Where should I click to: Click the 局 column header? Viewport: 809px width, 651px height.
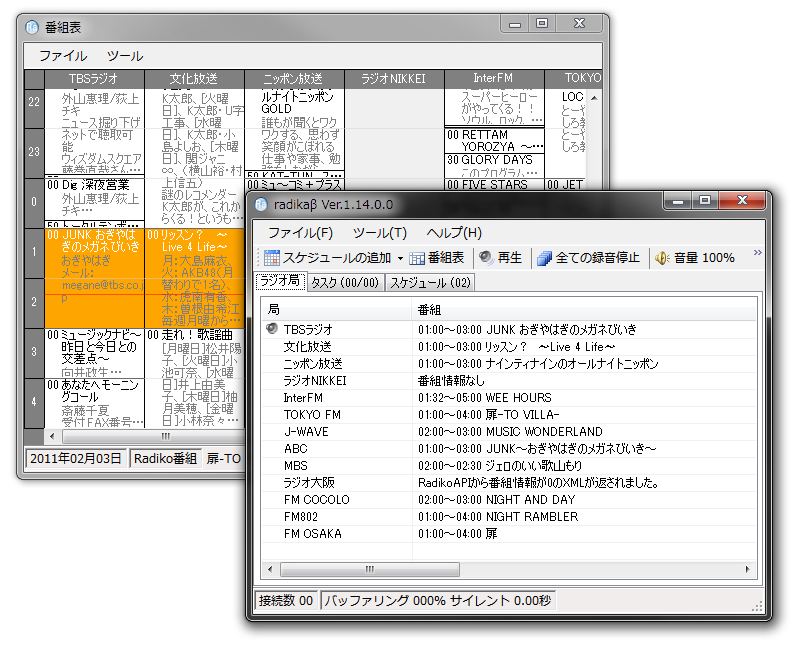click(x=336, y=310)
